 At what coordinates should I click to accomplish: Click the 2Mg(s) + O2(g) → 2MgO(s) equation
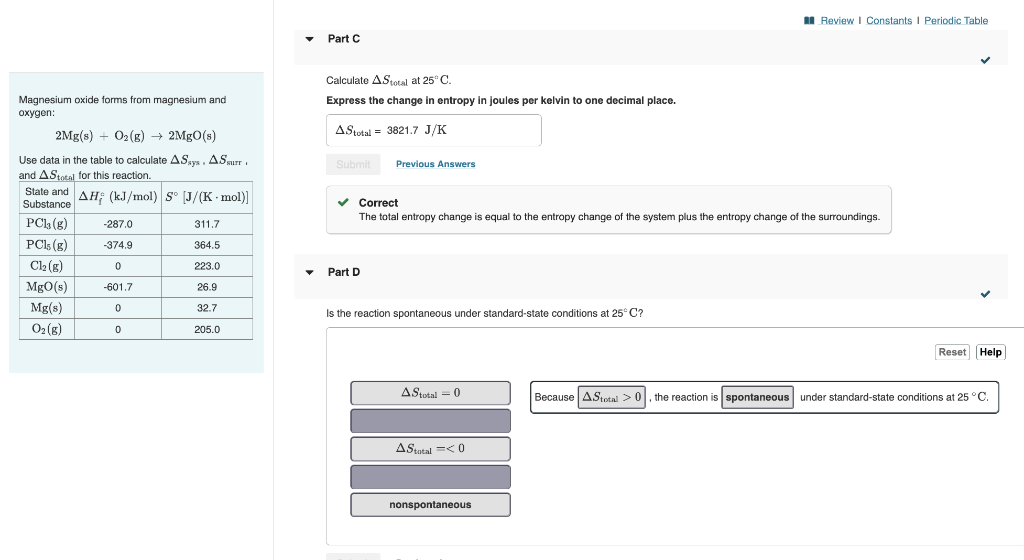coord(135,136)
